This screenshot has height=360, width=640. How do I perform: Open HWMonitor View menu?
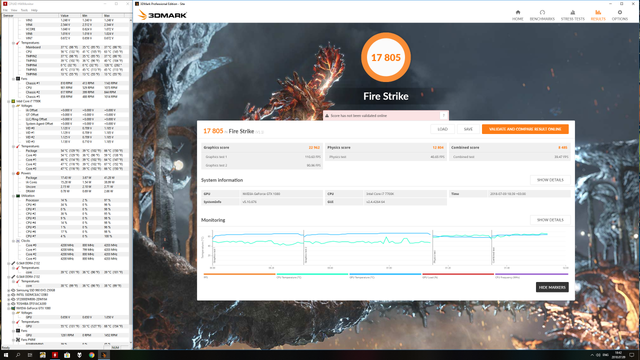(14, 10)
